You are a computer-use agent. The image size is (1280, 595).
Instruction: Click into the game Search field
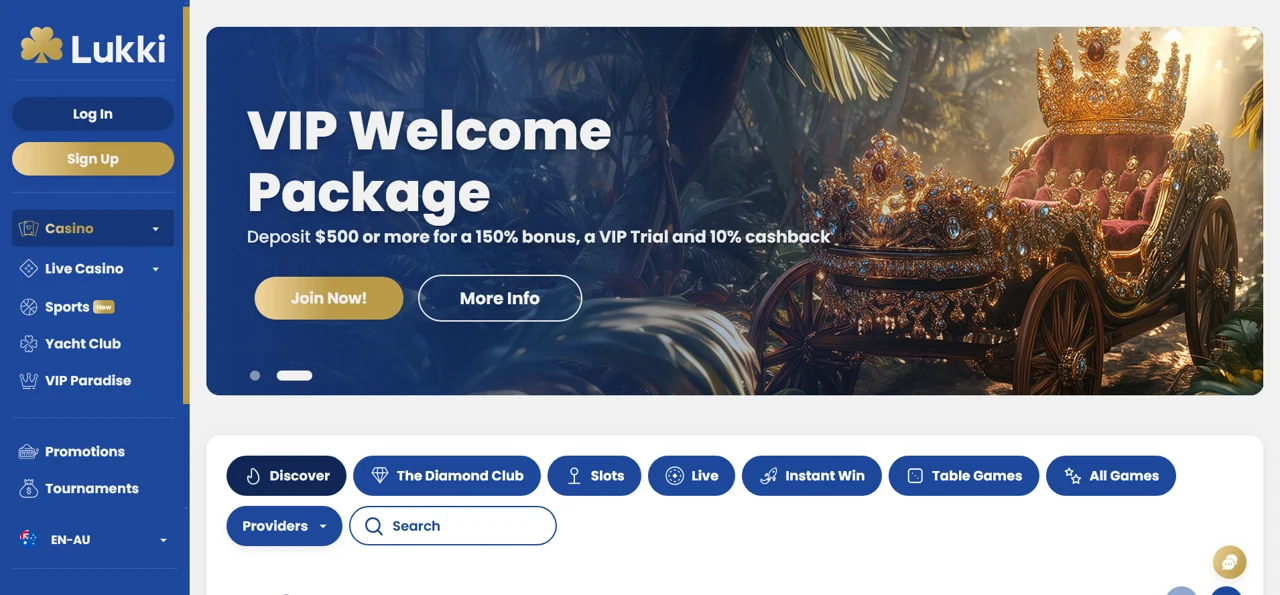(466, 526)
